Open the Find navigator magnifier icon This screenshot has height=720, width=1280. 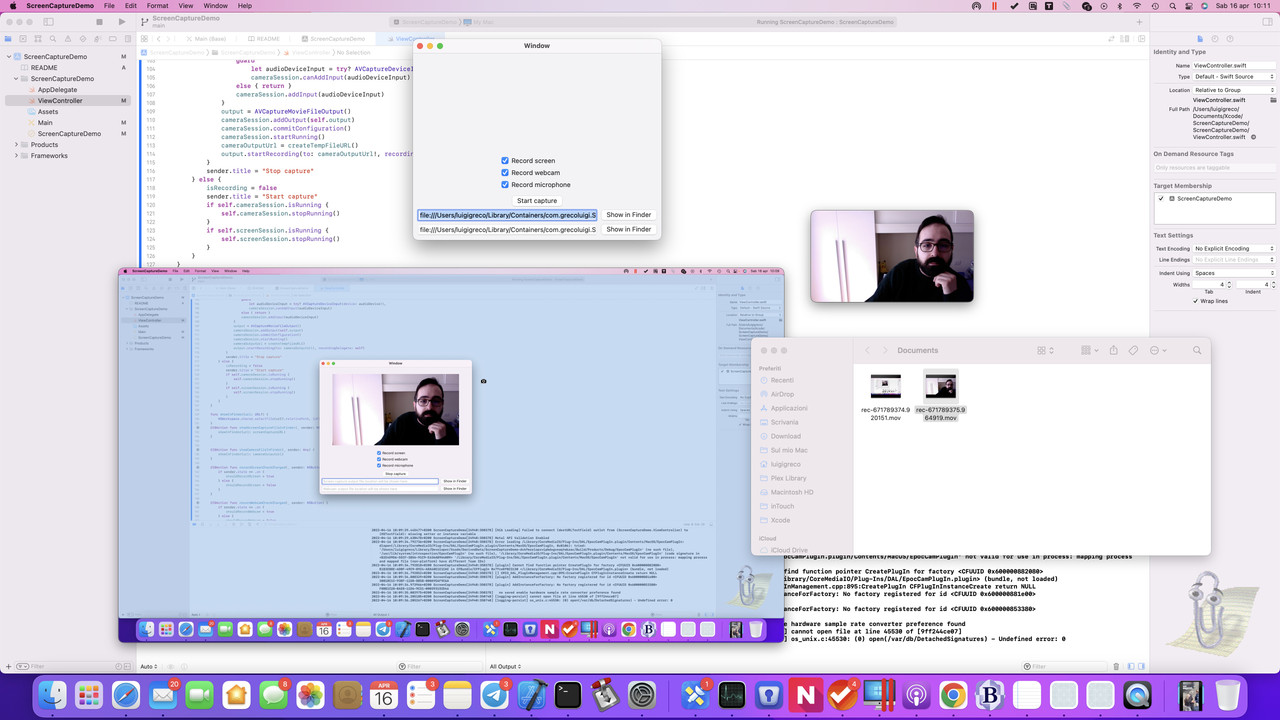pos(52,39)
